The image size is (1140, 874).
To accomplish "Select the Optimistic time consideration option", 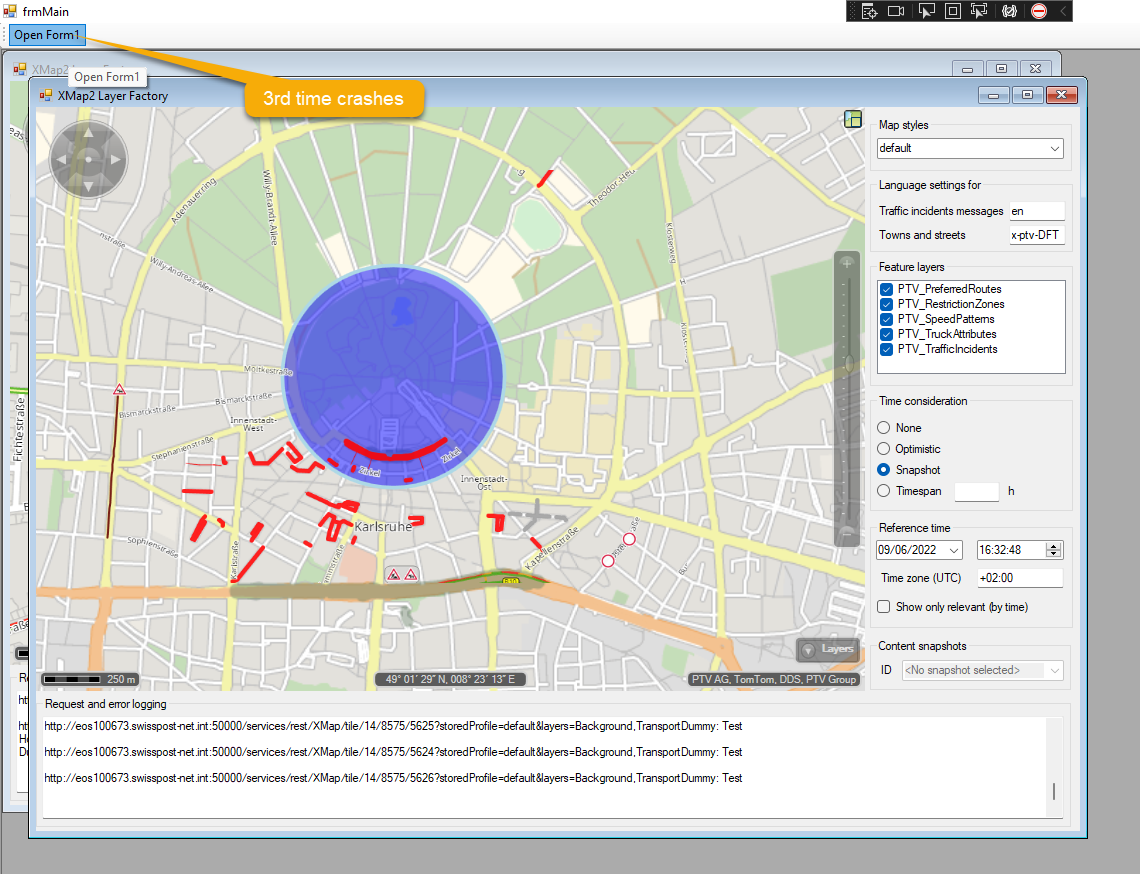I will click(x=883, y=449).
